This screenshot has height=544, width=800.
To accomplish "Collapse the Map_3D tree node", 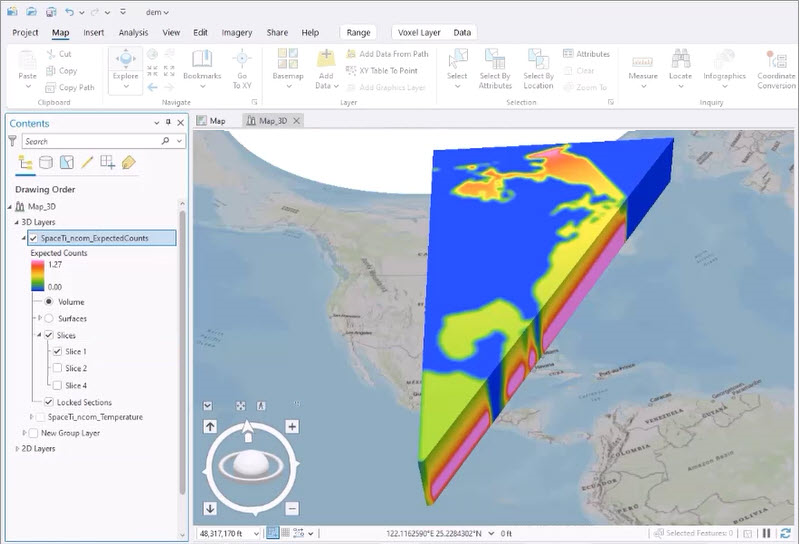I will (x=10, y=207).
